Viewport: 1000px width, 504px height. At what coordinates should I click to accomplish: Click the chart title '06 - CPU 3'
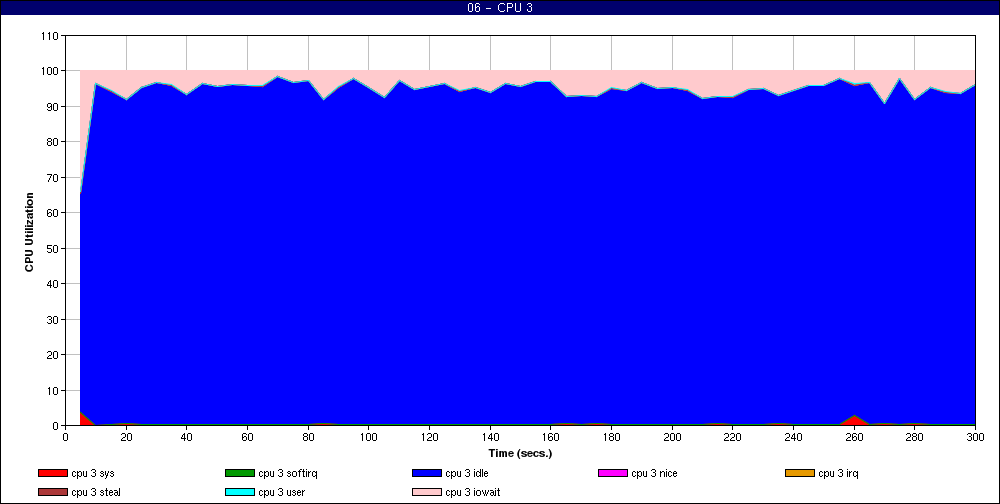coord(499,8)
